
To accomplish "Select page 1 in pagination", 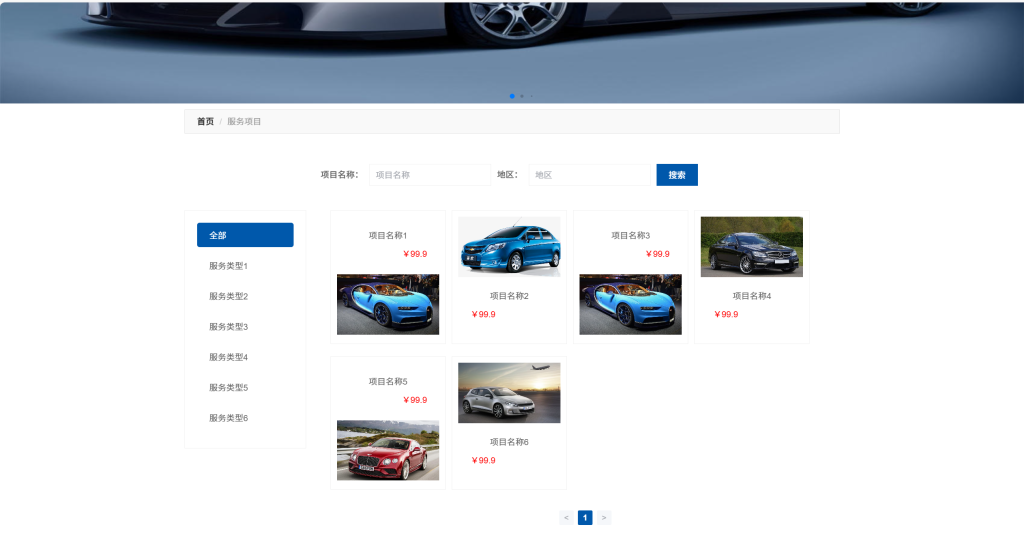I will point(585,518).
